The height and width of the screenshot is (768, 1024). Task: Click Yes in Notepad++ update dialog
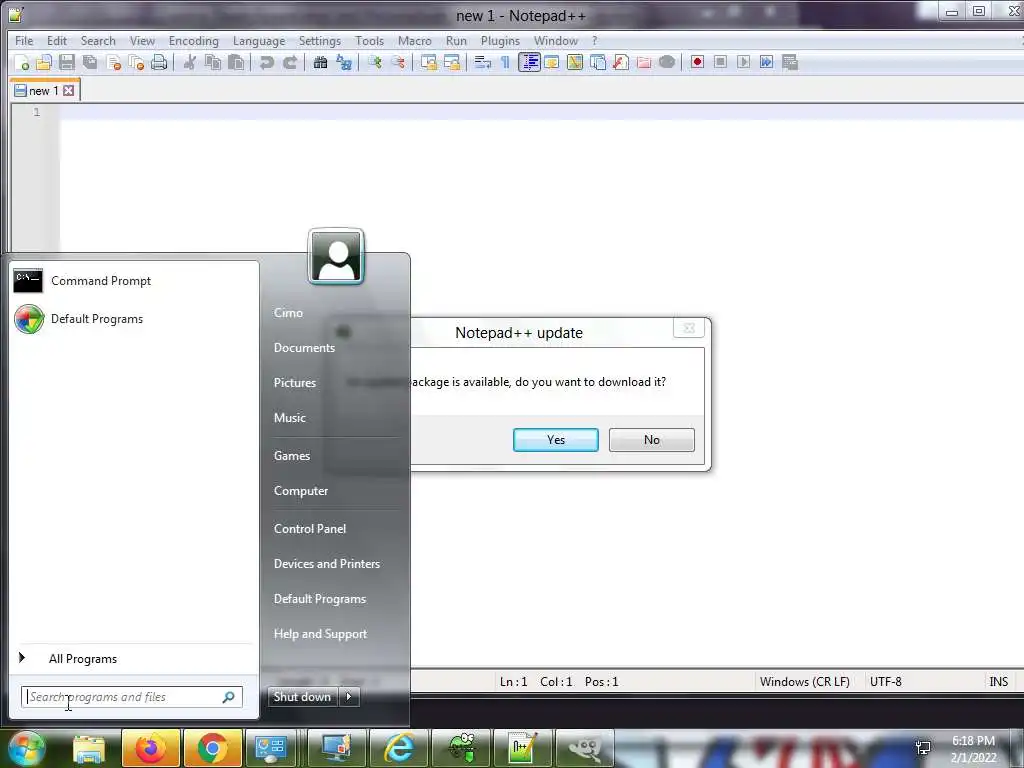click(556, 440)
